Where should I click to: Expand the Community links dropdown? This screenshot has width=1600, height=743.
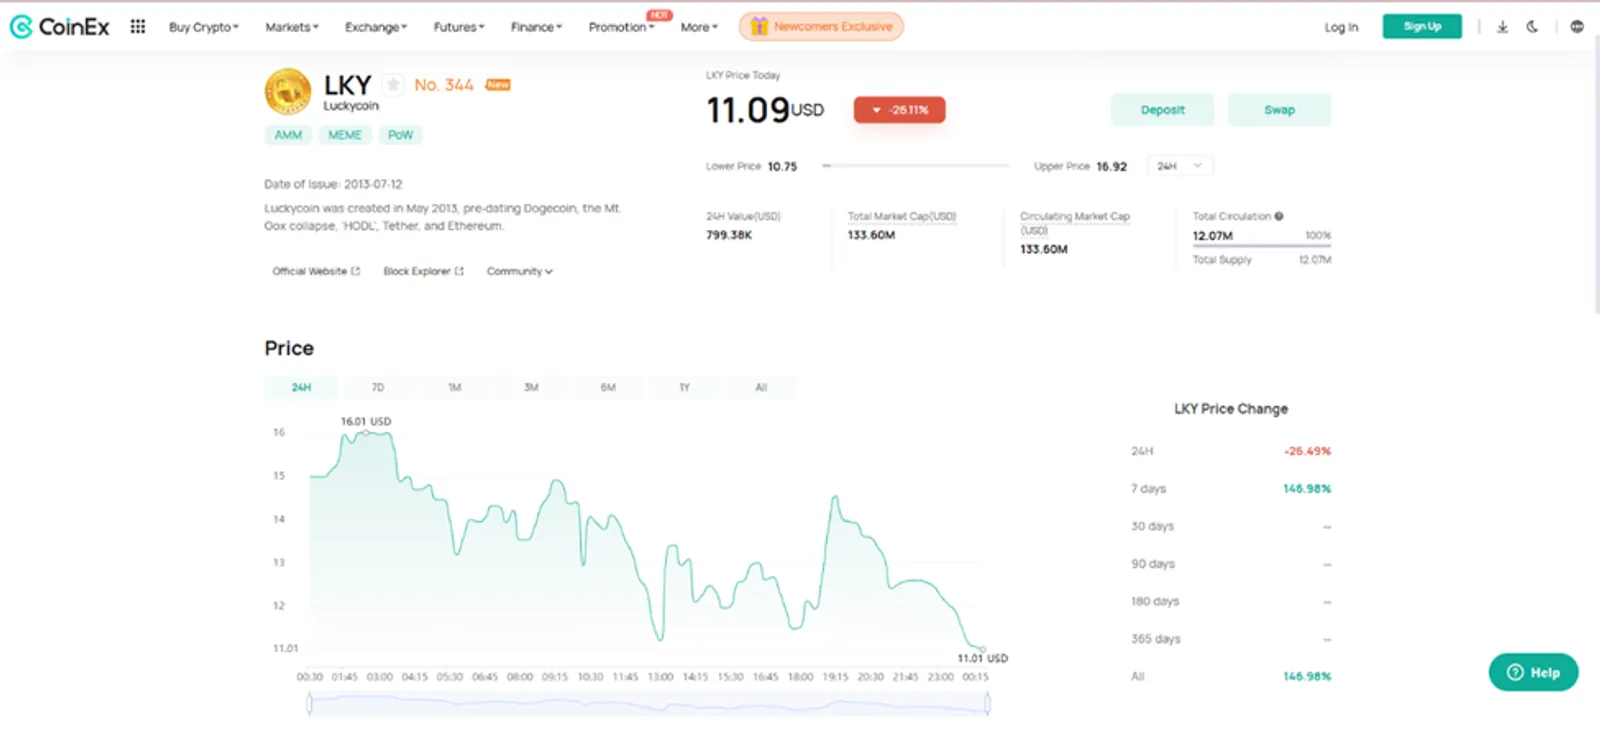pos(520,271)
